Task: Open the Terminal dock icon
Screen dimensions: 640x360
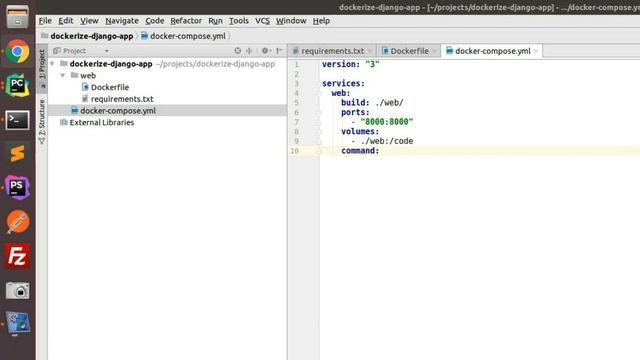Action: (x=17, y=120)
